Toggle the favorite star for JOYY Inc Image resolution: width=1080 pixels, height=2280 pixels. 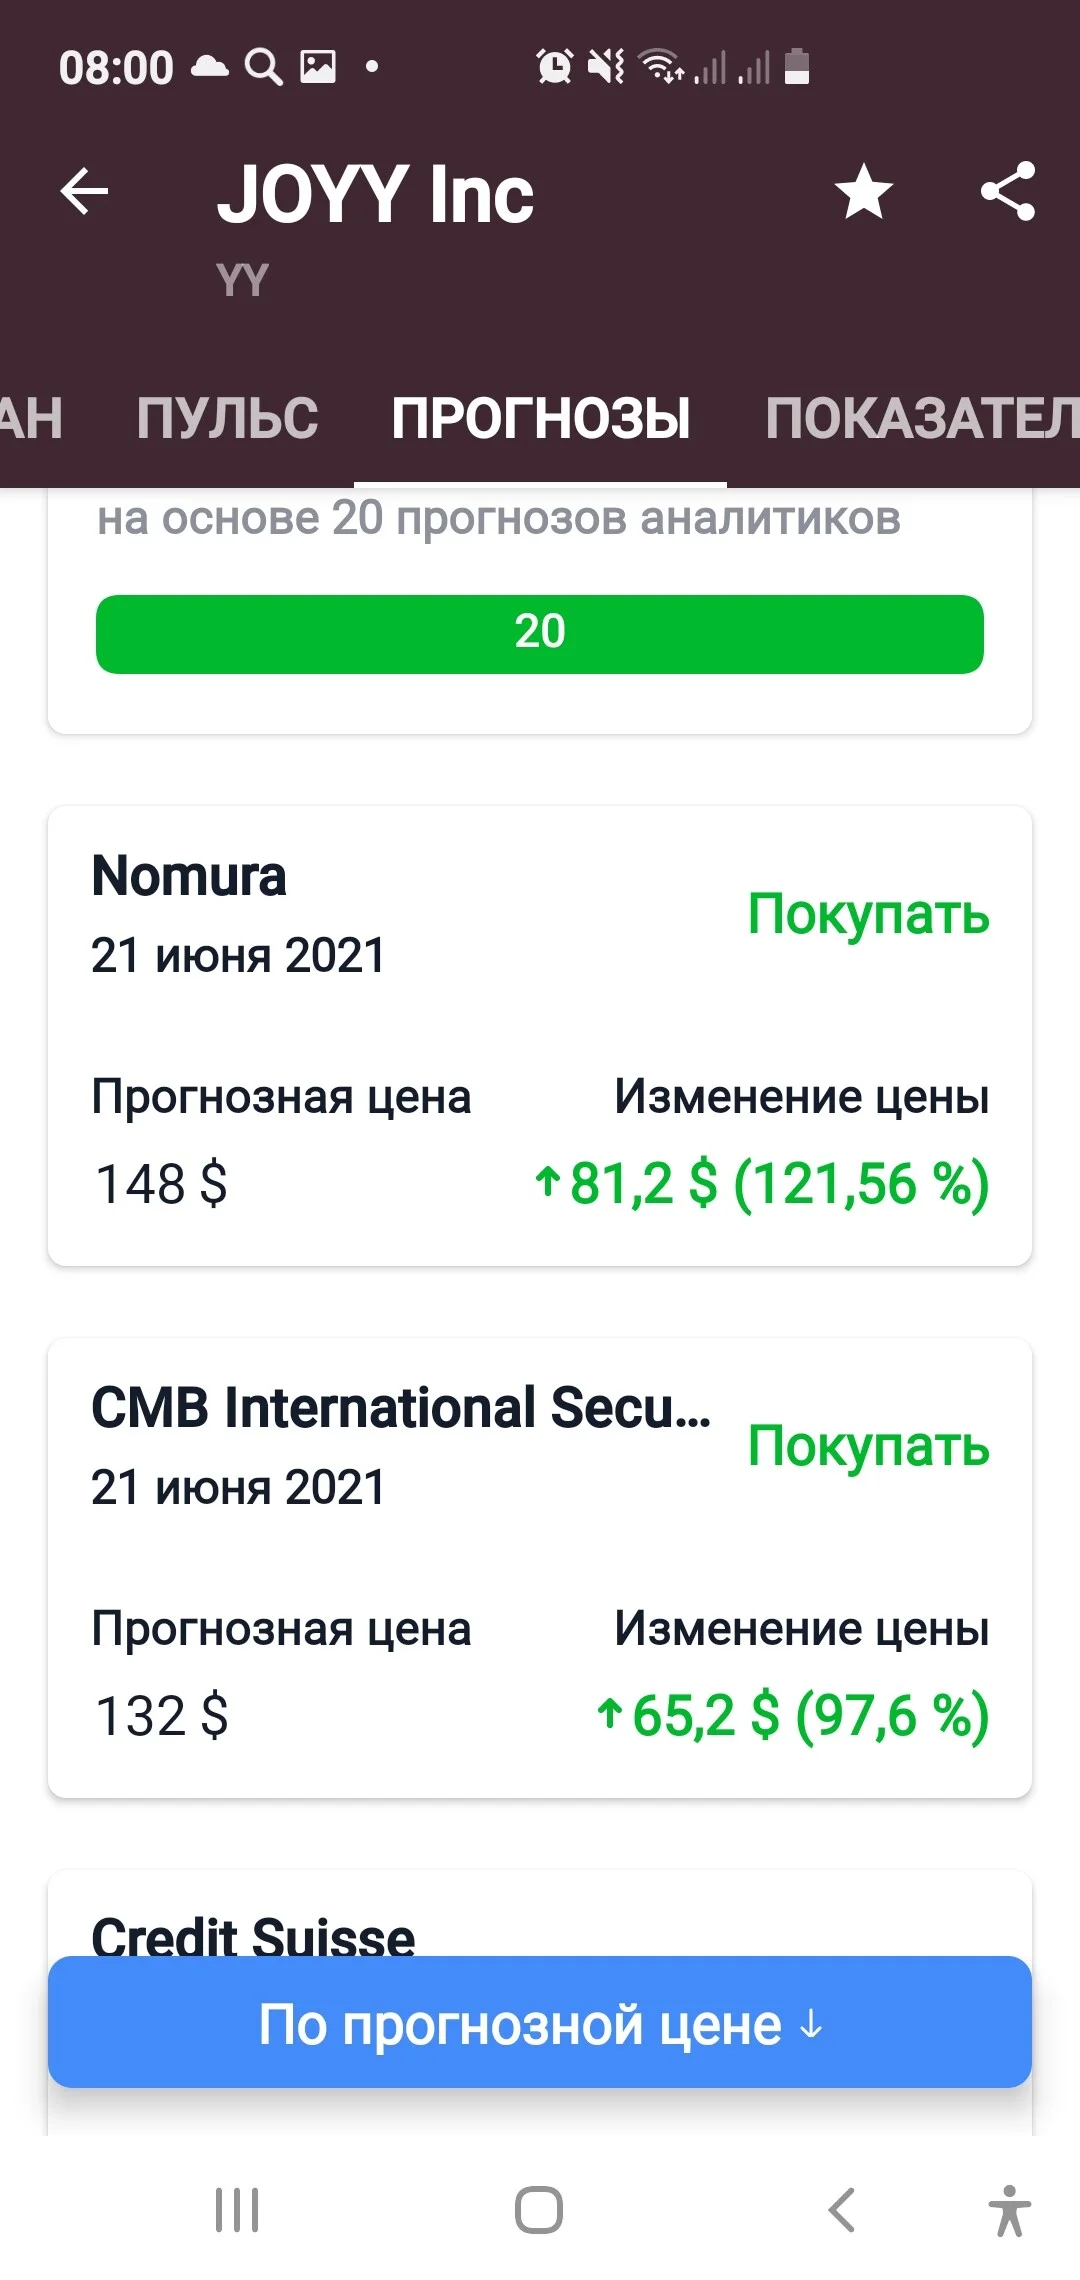(x=863, y=191)
